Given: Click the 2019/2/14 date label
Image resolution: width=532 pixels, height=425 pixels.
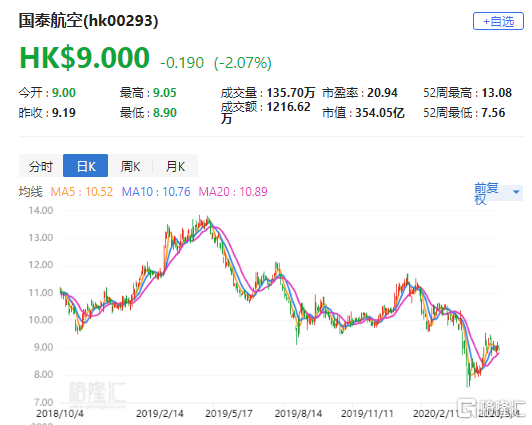Looking at the screenshot, I should pos(159,414).
